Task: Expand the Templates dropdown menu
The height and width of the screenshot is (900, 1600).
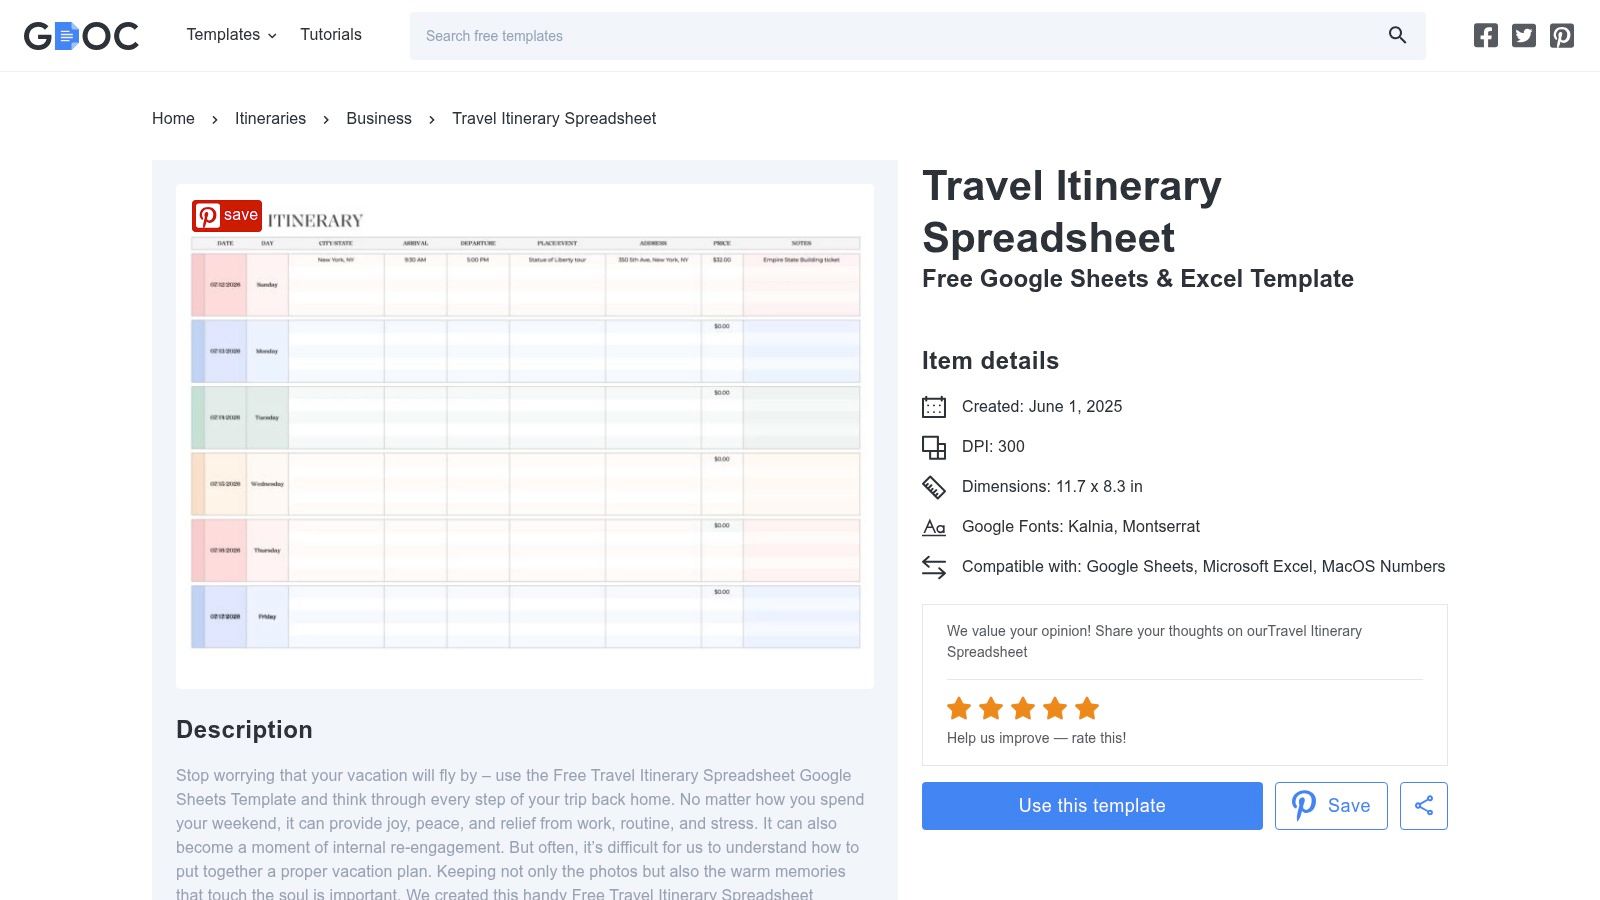Action: (231, 34)
